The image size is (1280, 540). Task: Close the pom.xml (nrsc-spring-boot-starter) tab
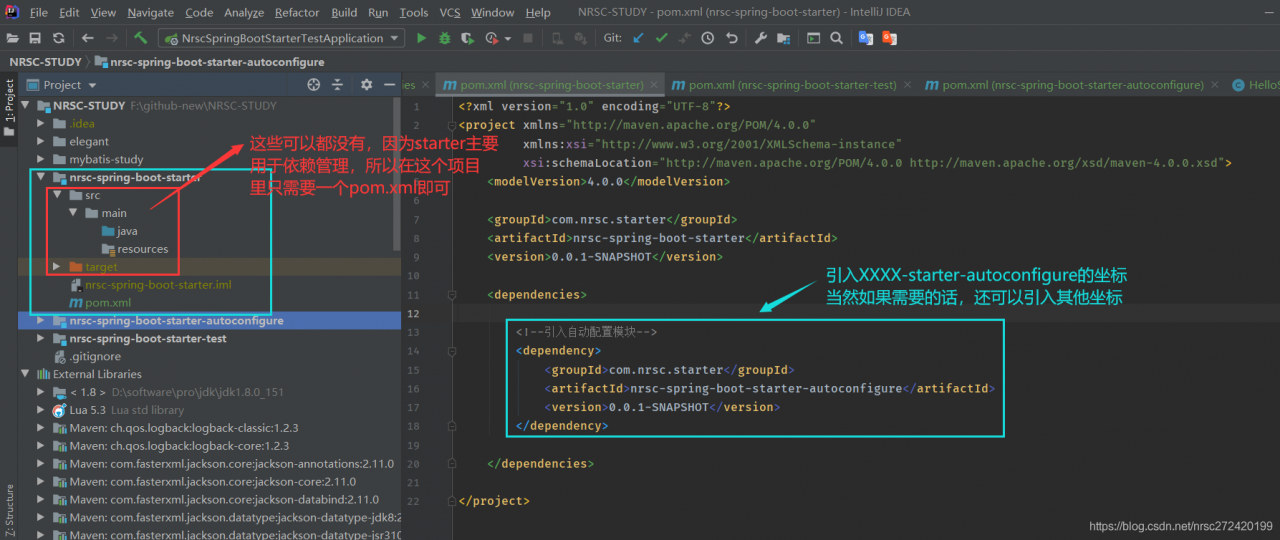(655, 85)
